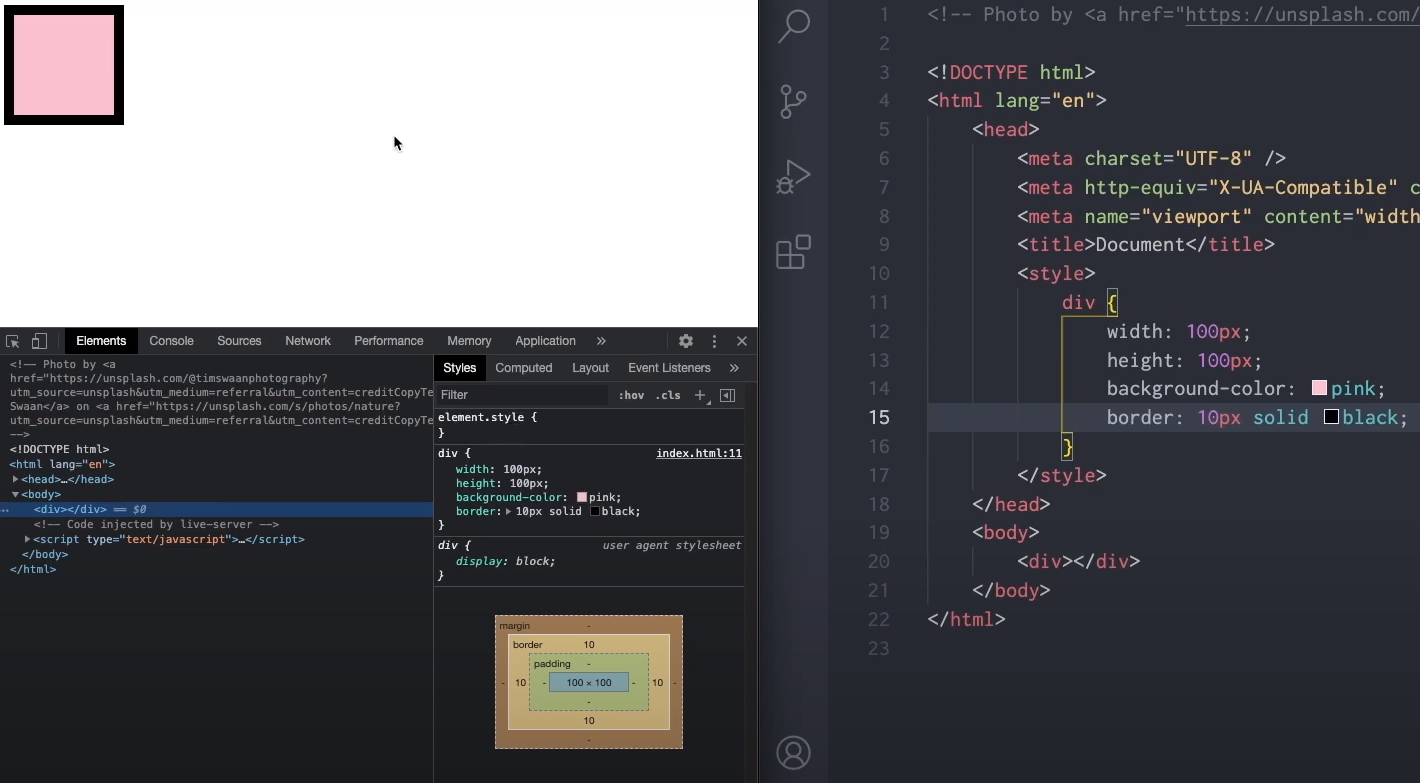This screenshot has height=783, width=1420.
Task: Click the element.style rule block
Action: coord(590,425)
